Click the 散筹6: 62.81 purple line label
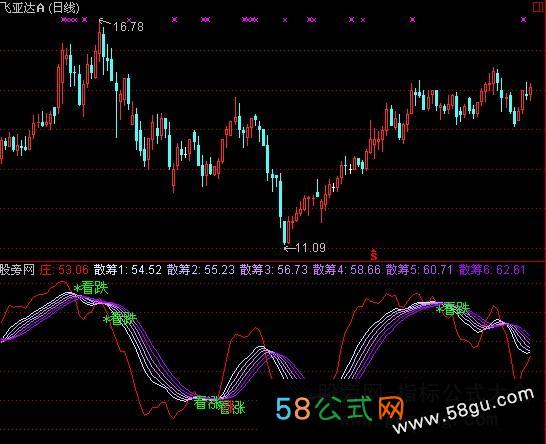This screenshot has height=444, width=546. (492, 270)
